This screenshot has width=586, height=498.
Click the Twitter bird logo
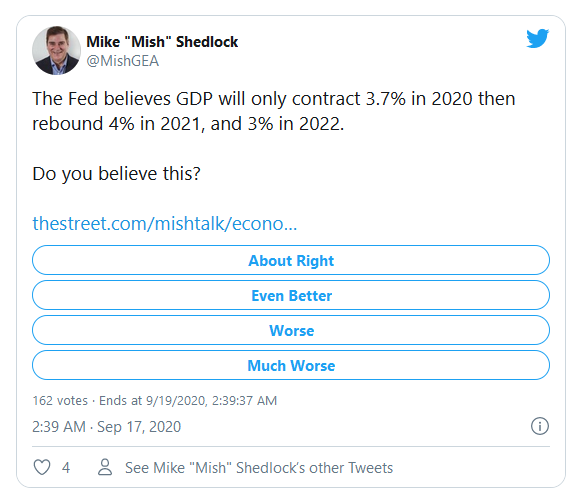click(537, 38)
